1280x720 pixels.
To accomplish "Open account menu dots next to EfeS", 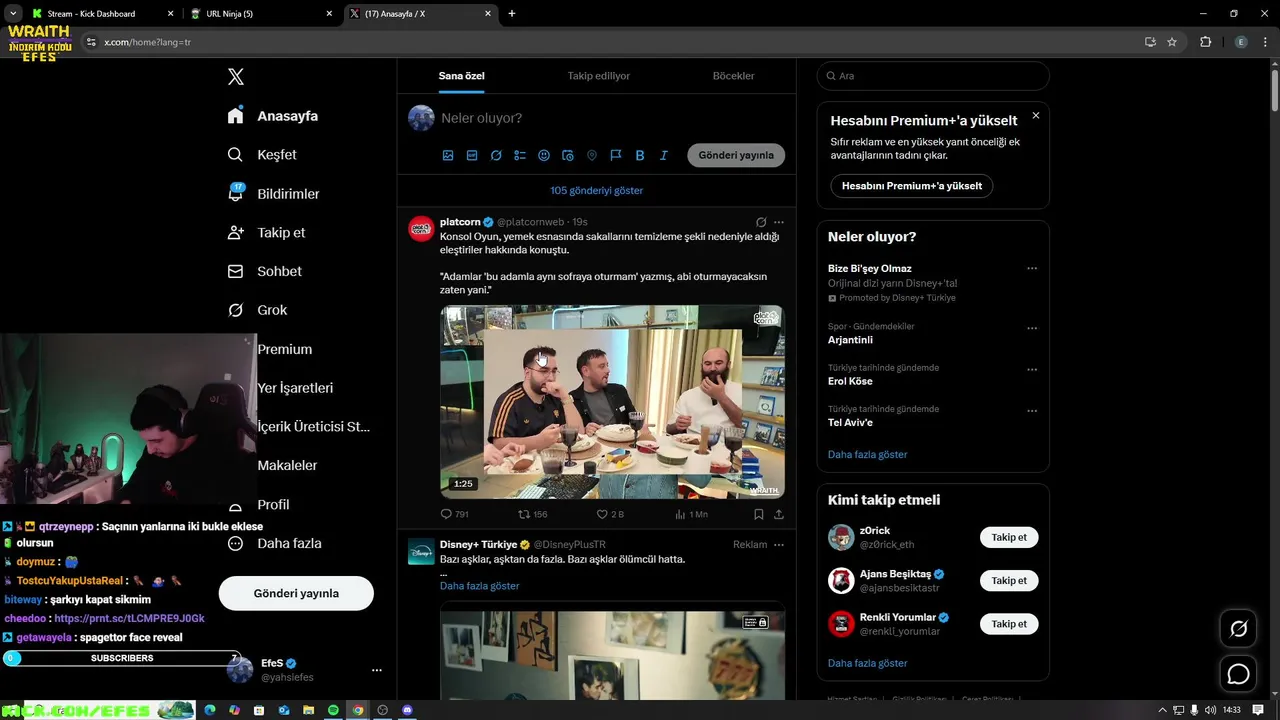I will coord(377,670).
